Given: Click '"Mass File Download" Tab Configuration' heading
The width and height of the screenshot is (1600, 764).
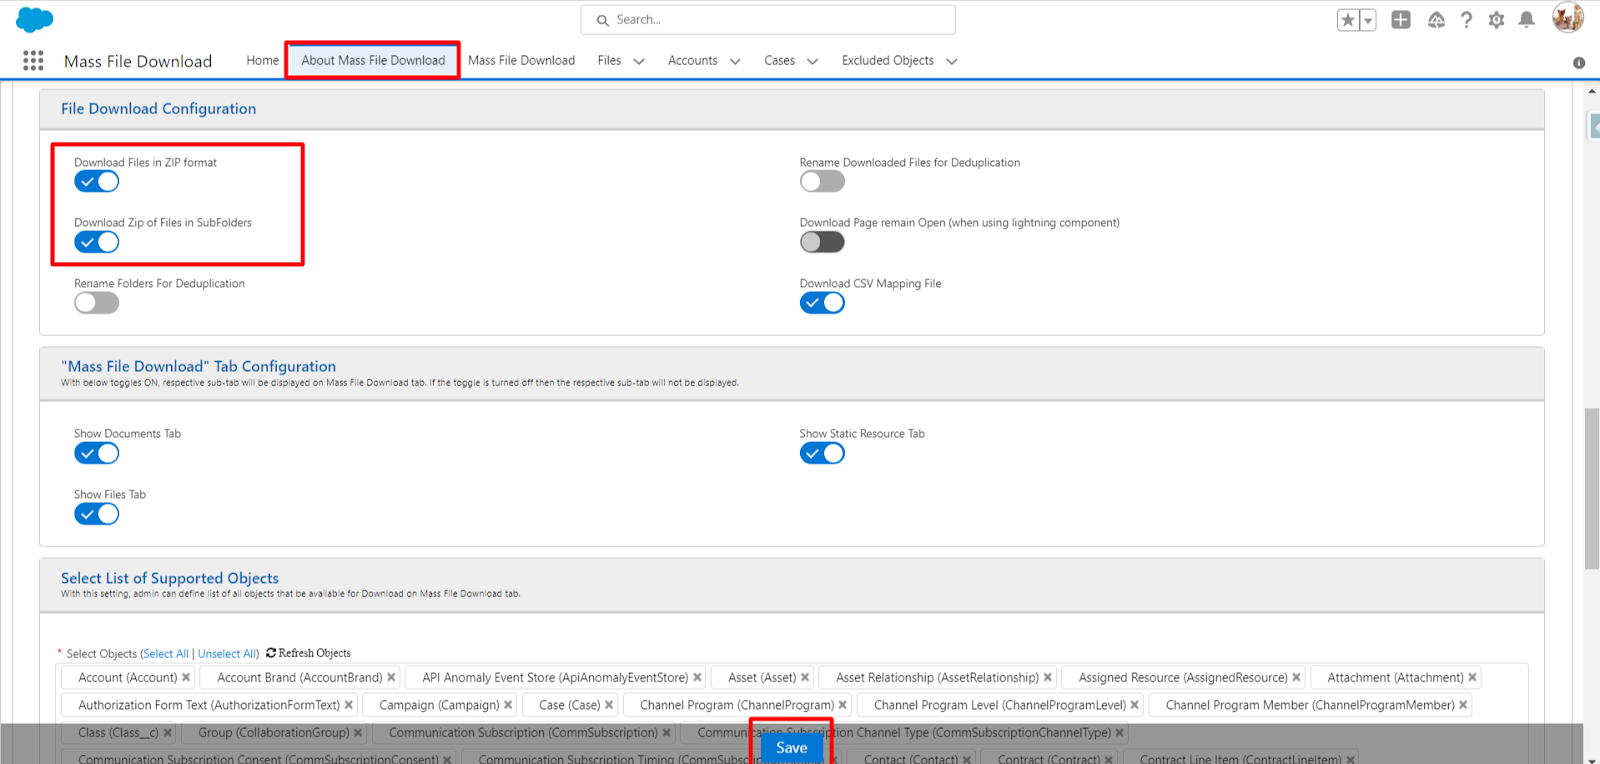Looking at the screenshot, I should 198,367.
